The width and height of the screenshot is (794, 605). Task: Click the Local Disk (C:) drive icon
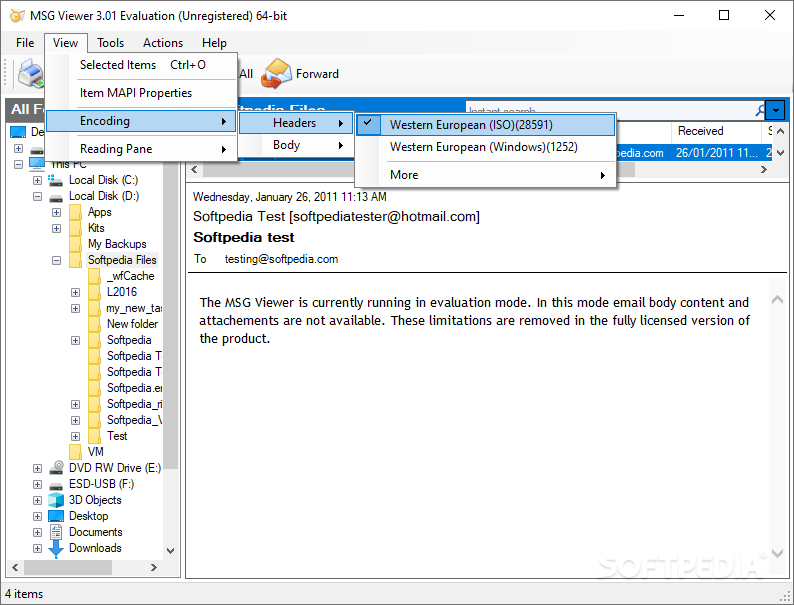55,180
